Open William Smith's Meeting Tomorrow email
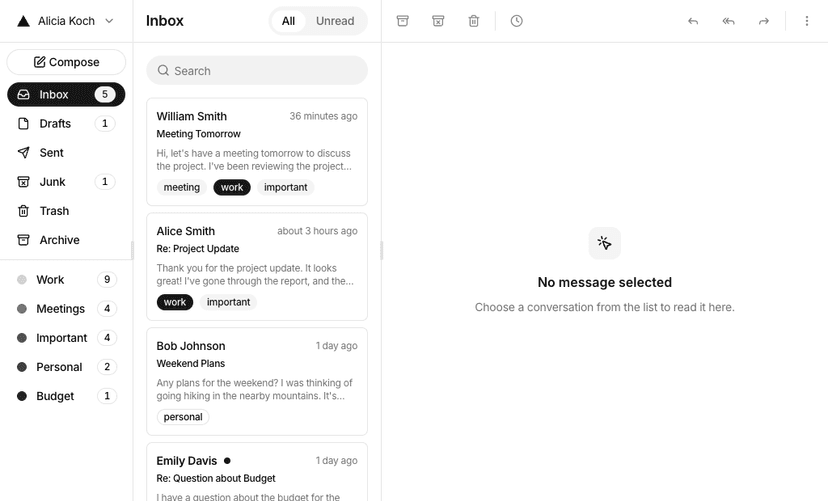The width and height of the screenshot is (828, 501). [x=257, y=152]
